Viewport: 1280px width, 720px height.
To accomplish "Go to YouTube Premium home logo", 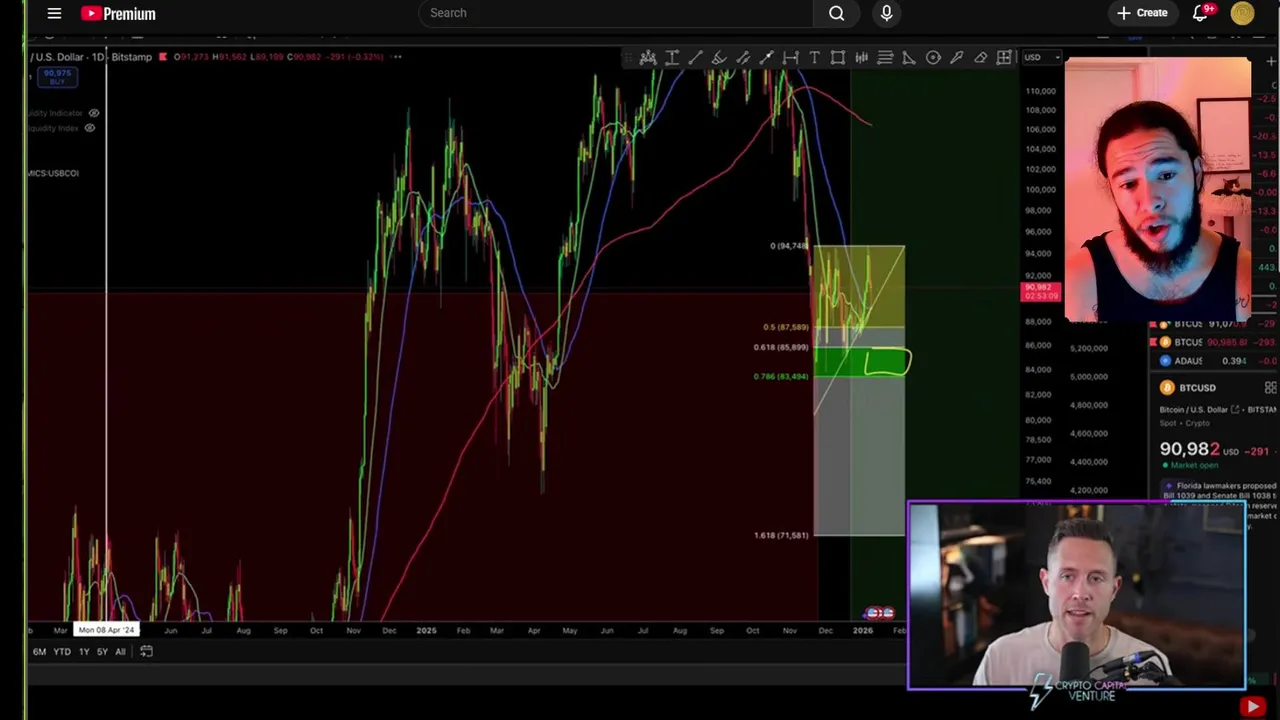I will point(118,13).
